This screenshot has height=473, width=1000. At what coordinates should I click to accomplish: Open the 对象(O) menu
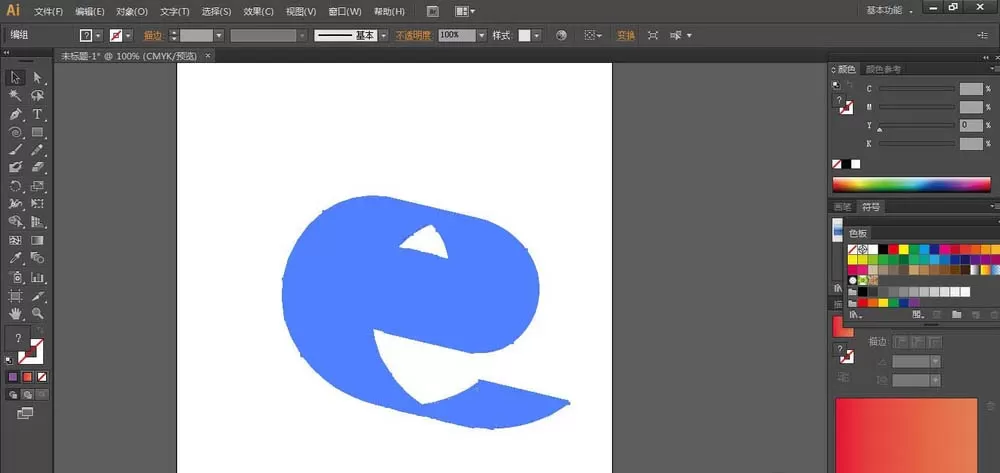[132, 11]
